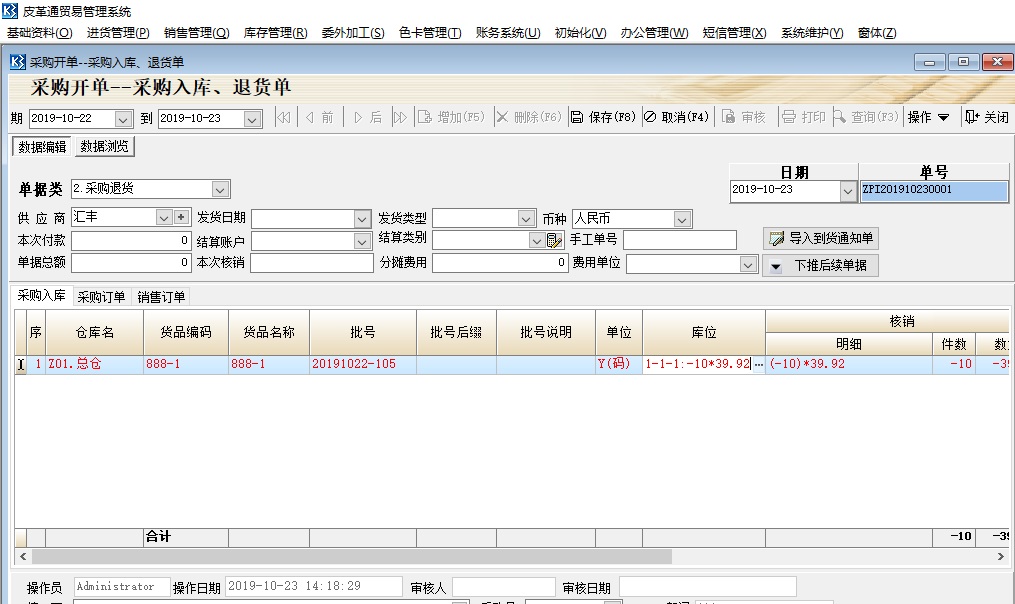Open the 单据类 document type dropdown
1015x604 pixels.
coord(222,188)
